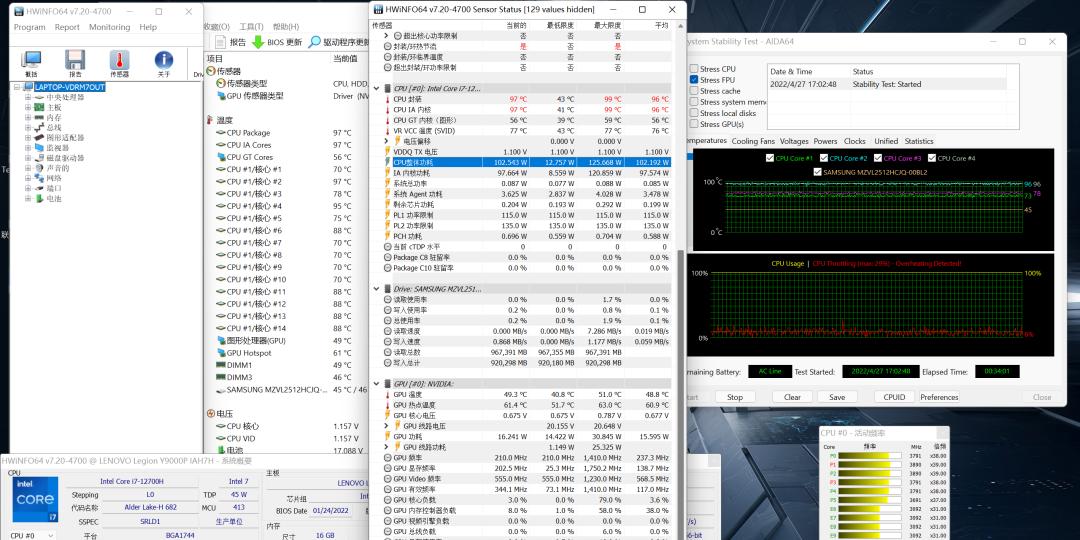
Task: Click the 传感器 group clock icon in AIDA64
Action: coord(210,71)
